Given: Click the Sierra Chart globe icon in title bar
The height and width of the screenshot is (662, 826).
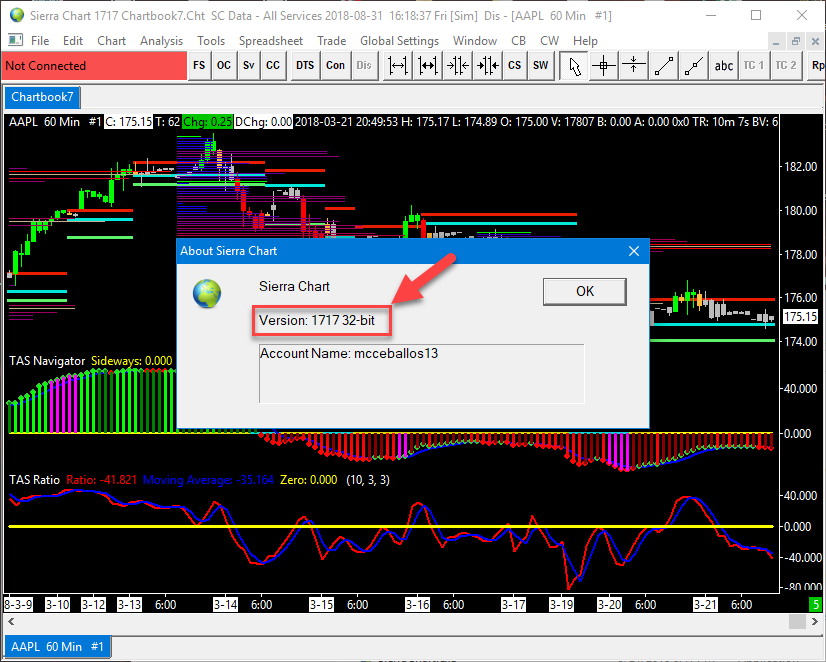Looking at the screenshot, I should click(17, 15).
